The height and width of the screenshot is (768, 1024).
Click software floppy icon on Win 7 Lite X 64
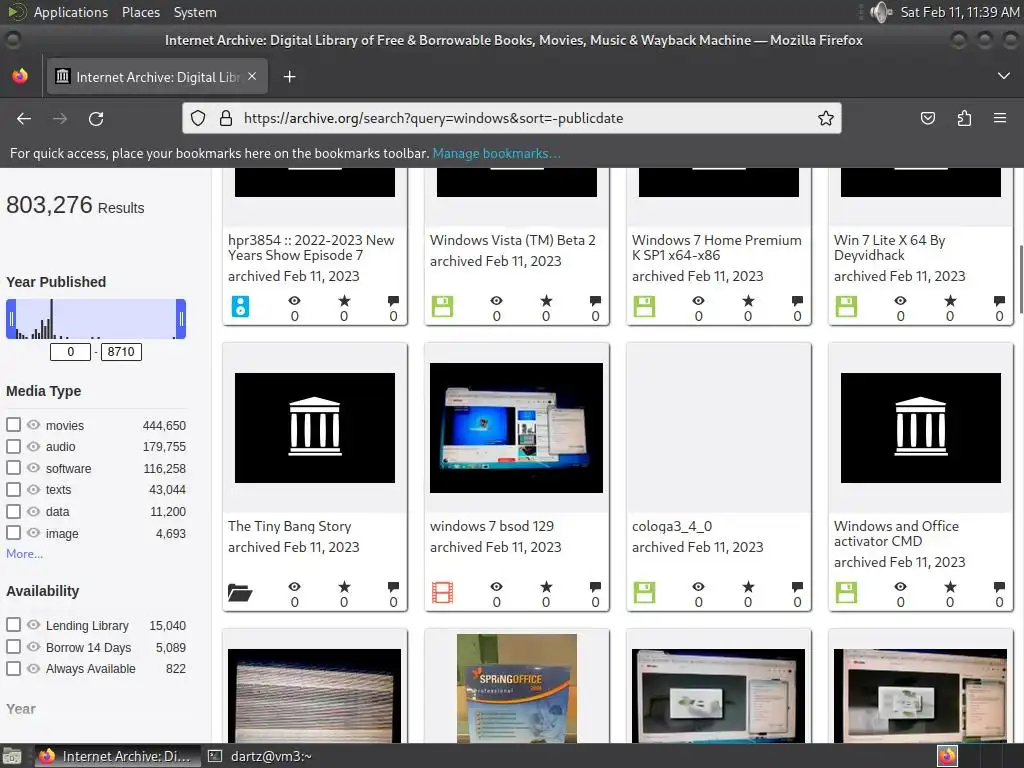[x=846, y=306]
